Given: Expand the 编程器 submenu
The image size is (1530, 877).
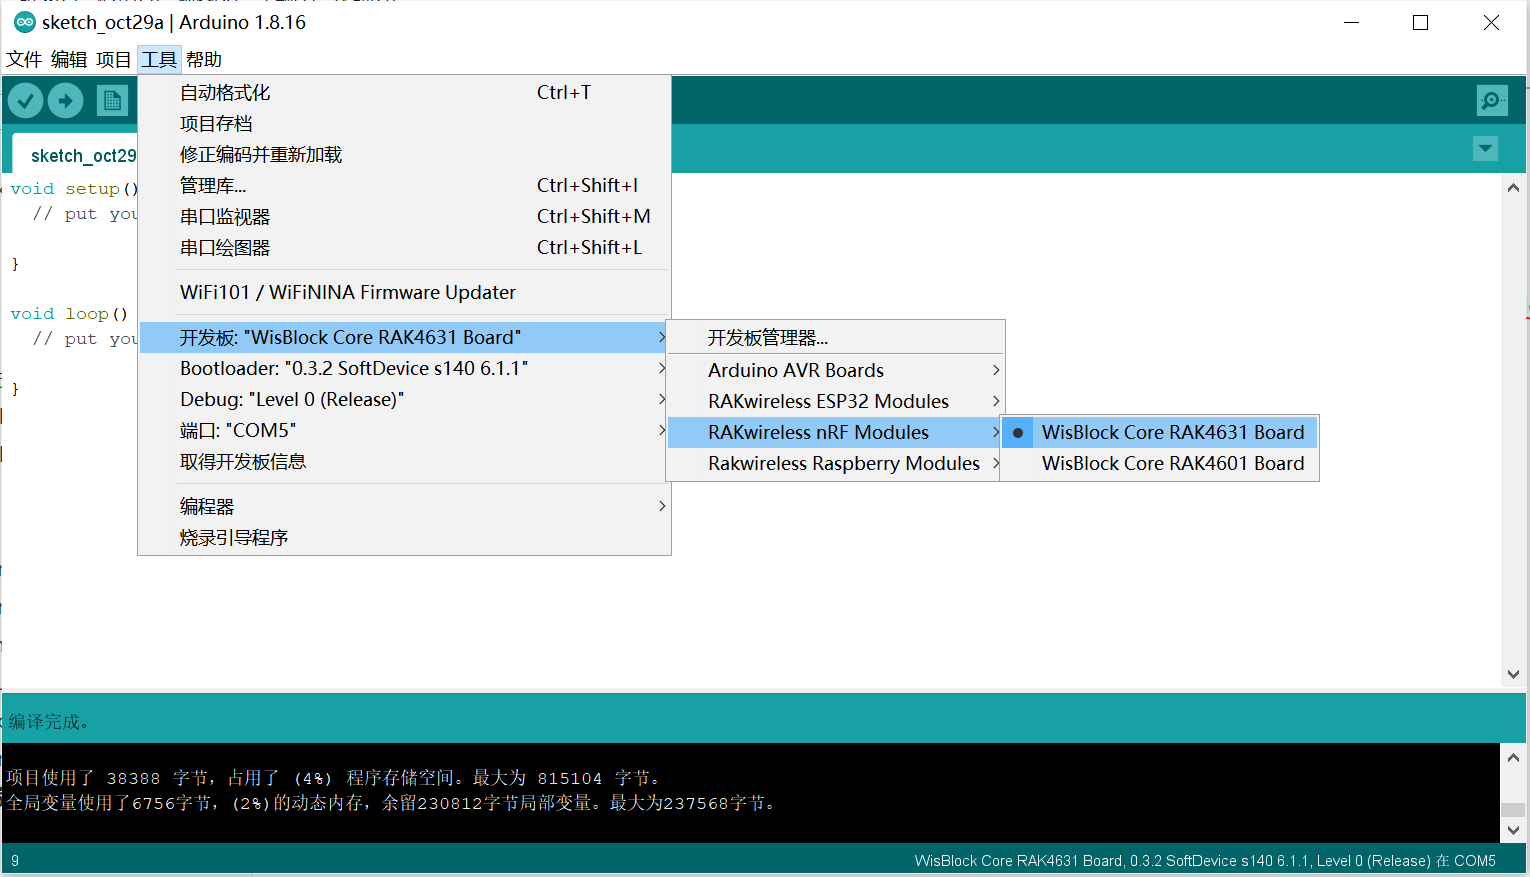Looking at the screenshot, I should pos(404,506).
